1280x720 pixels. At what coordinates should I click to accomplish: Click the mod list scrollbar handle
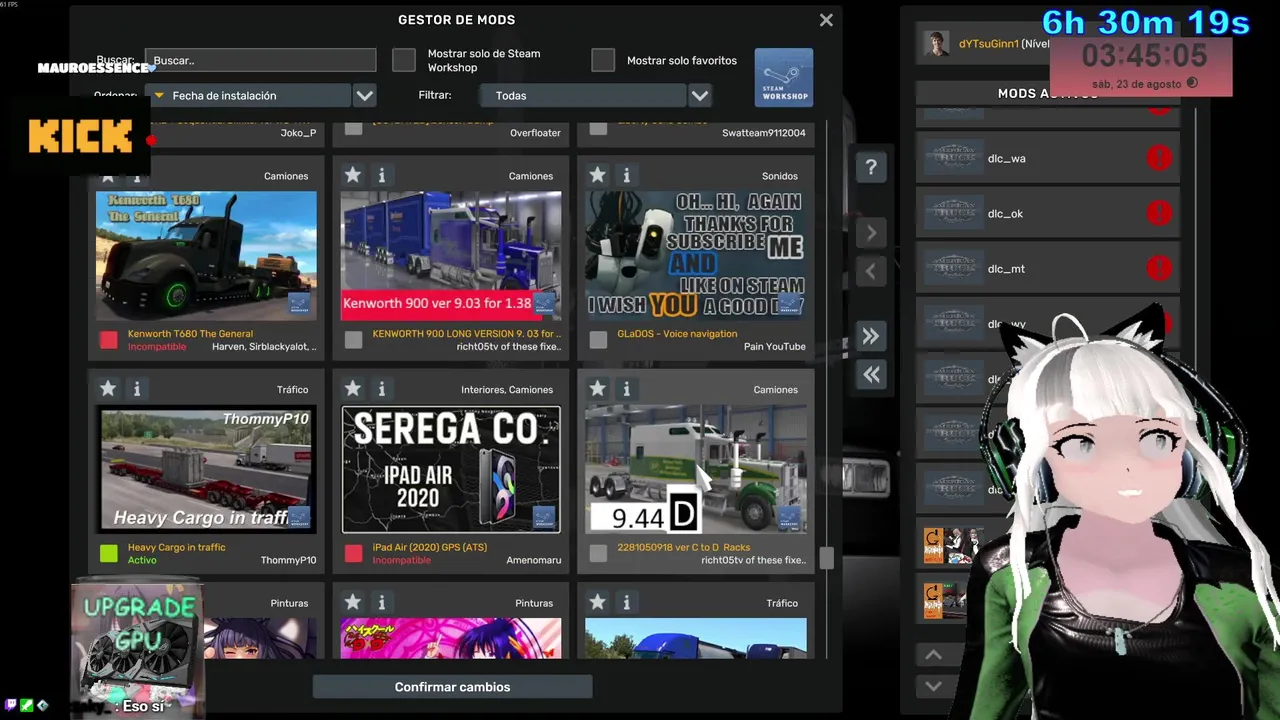(826, 558)
